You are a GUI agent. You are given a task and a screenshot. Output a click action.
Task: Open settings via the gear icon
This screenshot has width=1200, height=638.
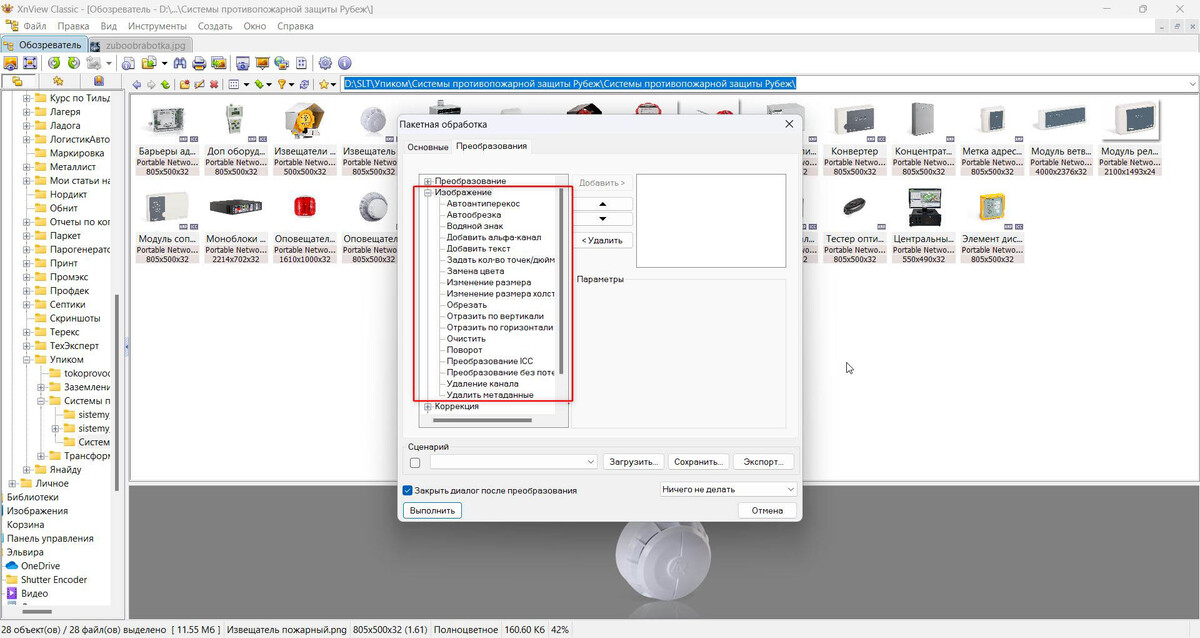325,63
